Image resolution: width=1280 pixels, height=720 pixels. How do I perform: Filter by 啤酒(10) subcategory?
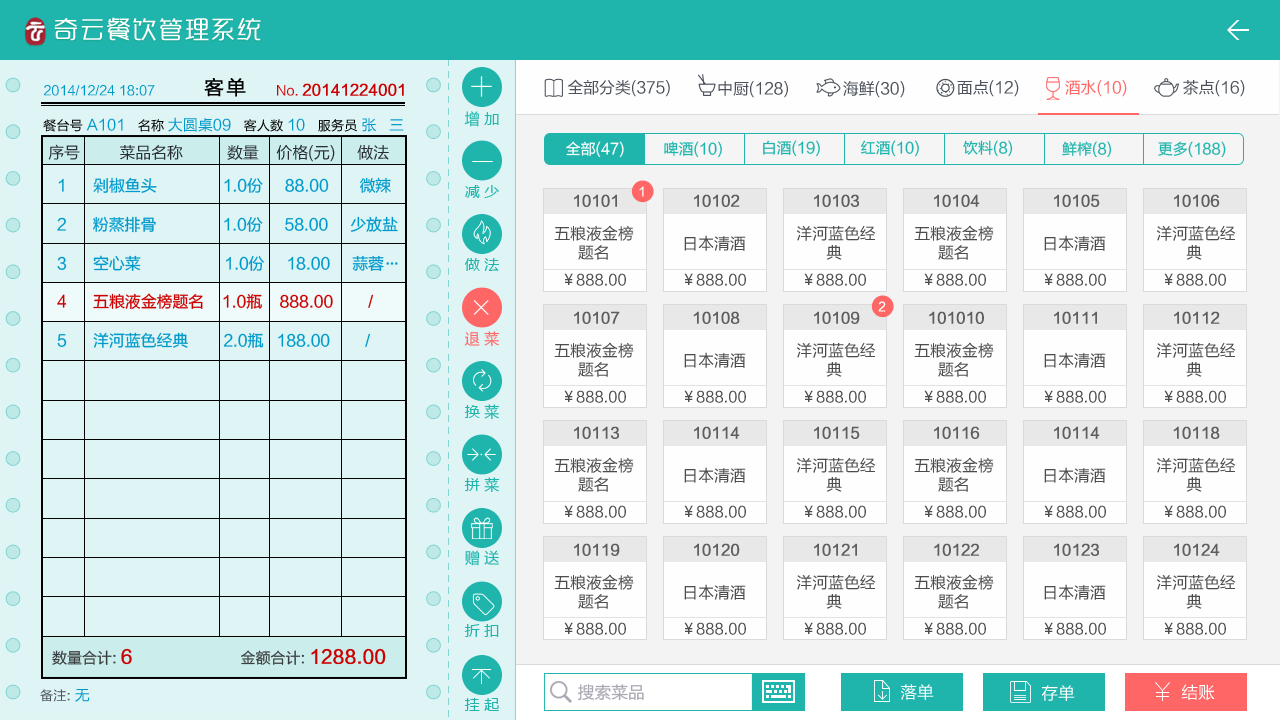[694, 149]
